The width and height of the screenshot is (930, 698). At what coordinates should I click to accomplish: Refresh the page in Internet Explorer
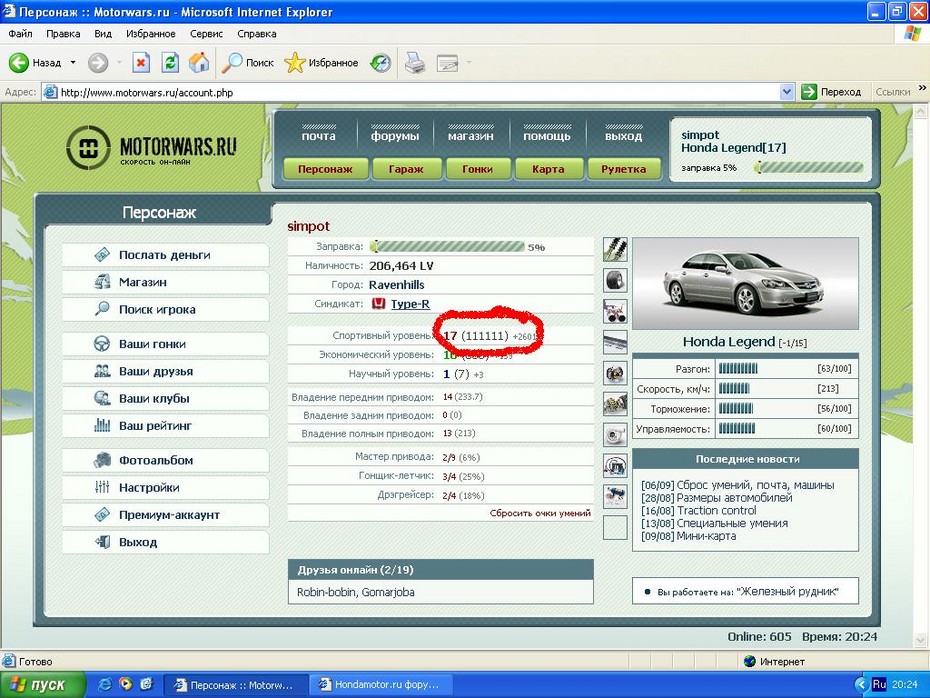(x=170, y=62)
